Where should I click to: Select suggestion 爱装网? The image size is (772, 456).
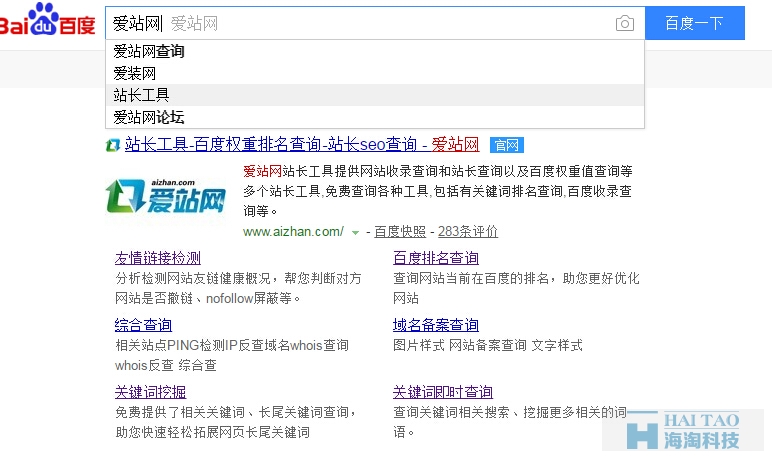(x=375, y=73)
